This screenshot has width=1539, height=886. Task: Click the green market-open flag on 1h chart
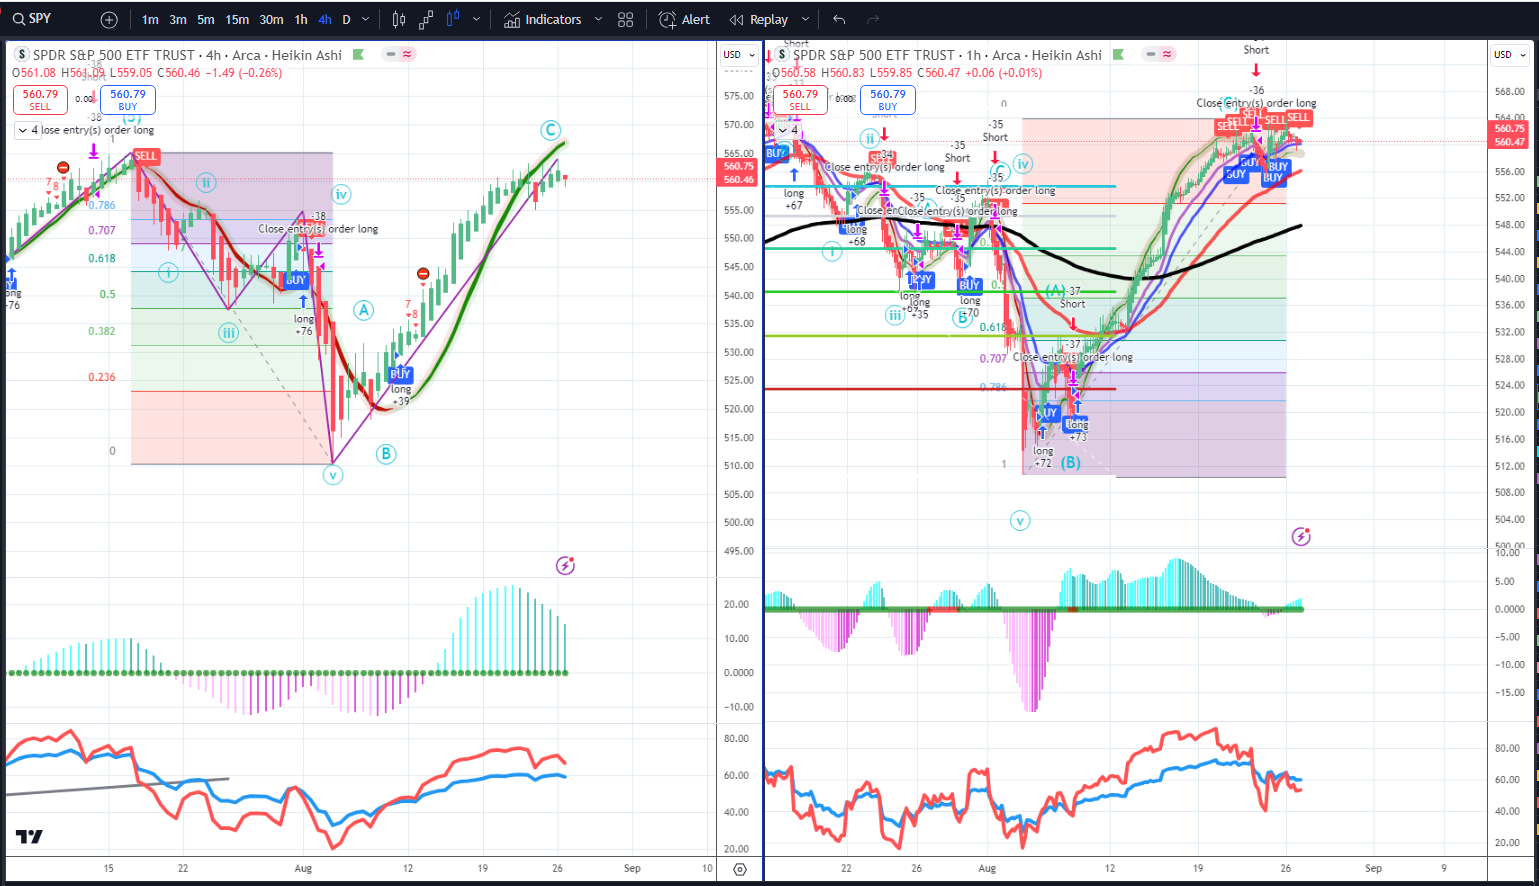click(x=1119, y=55)
